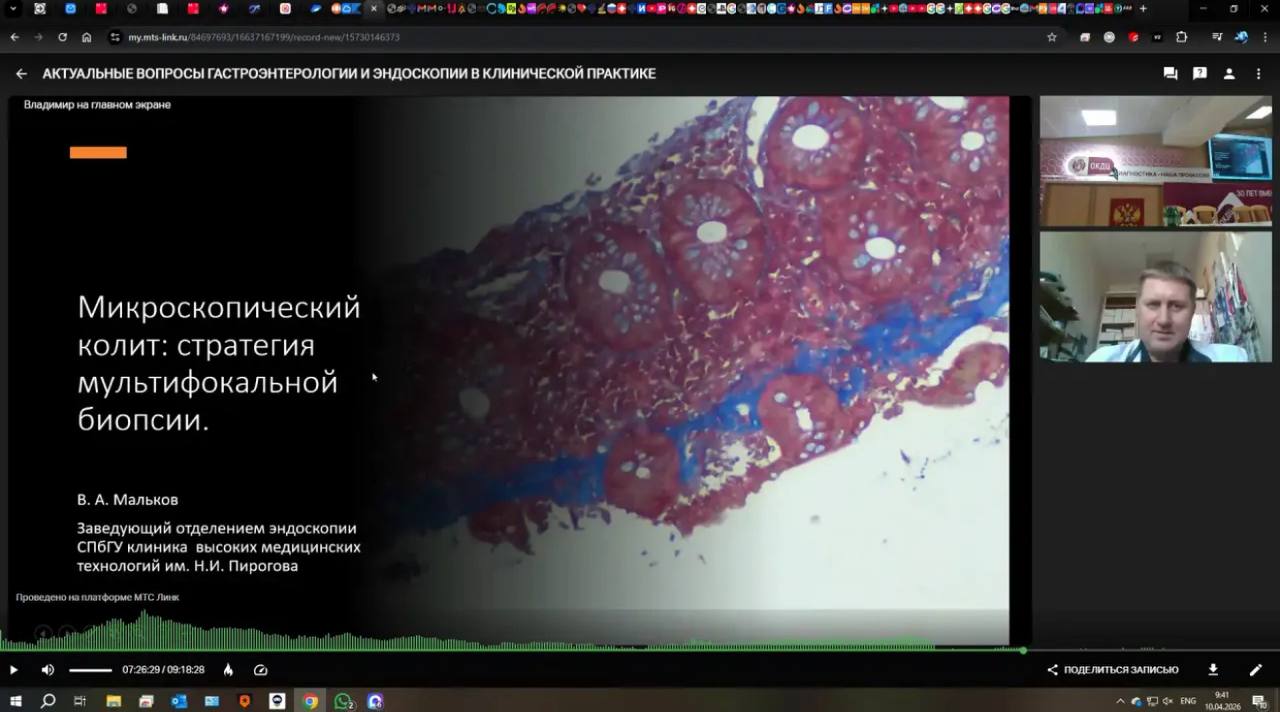Viewport: 1280px width, 712px height.
Task: Play the webinar recording
Action: (14, 670)
